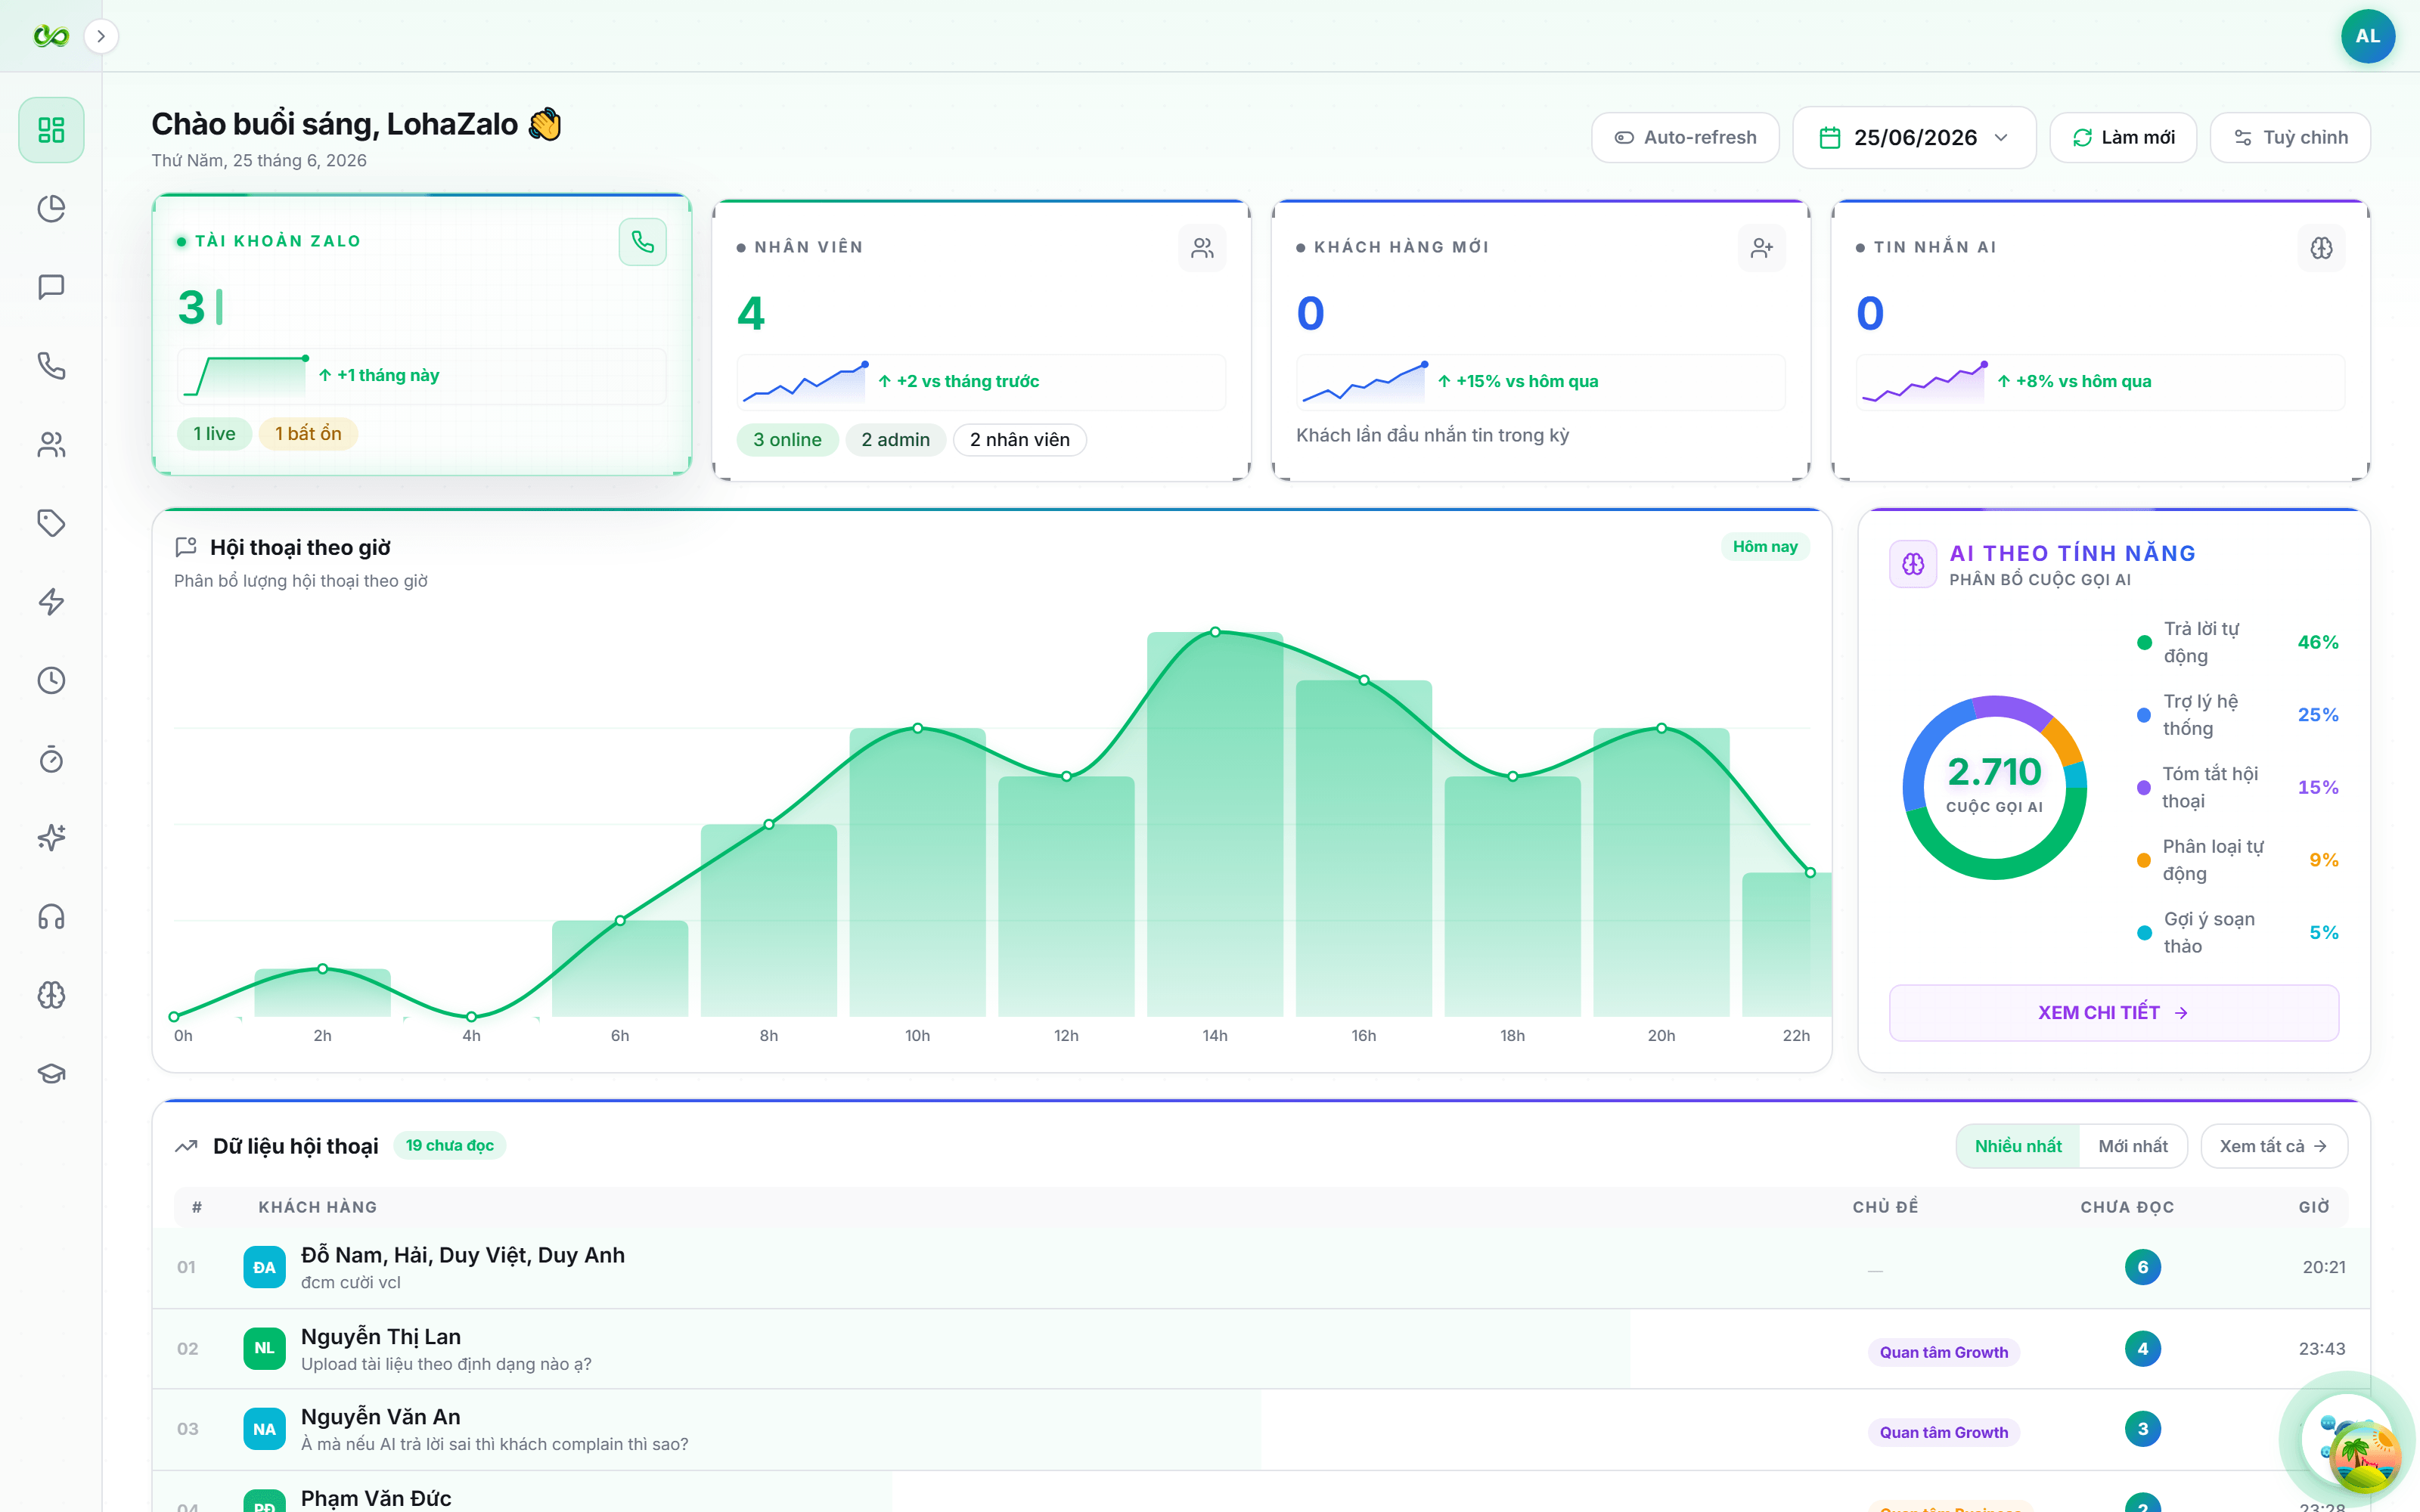Open the users contacts sidebar icon
This screenshot has width=2420, height=1512.
tap(51, 445)
